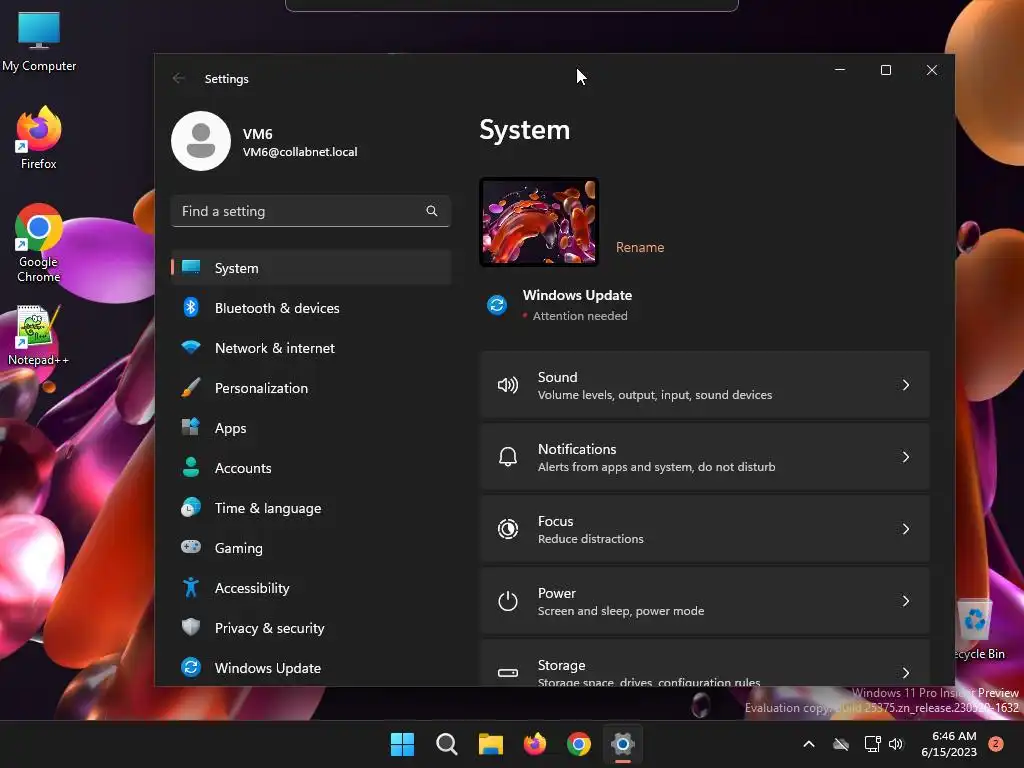Click the Sound speaker icon
Viewport: 1024px width, 768px height.
point(507,385)
